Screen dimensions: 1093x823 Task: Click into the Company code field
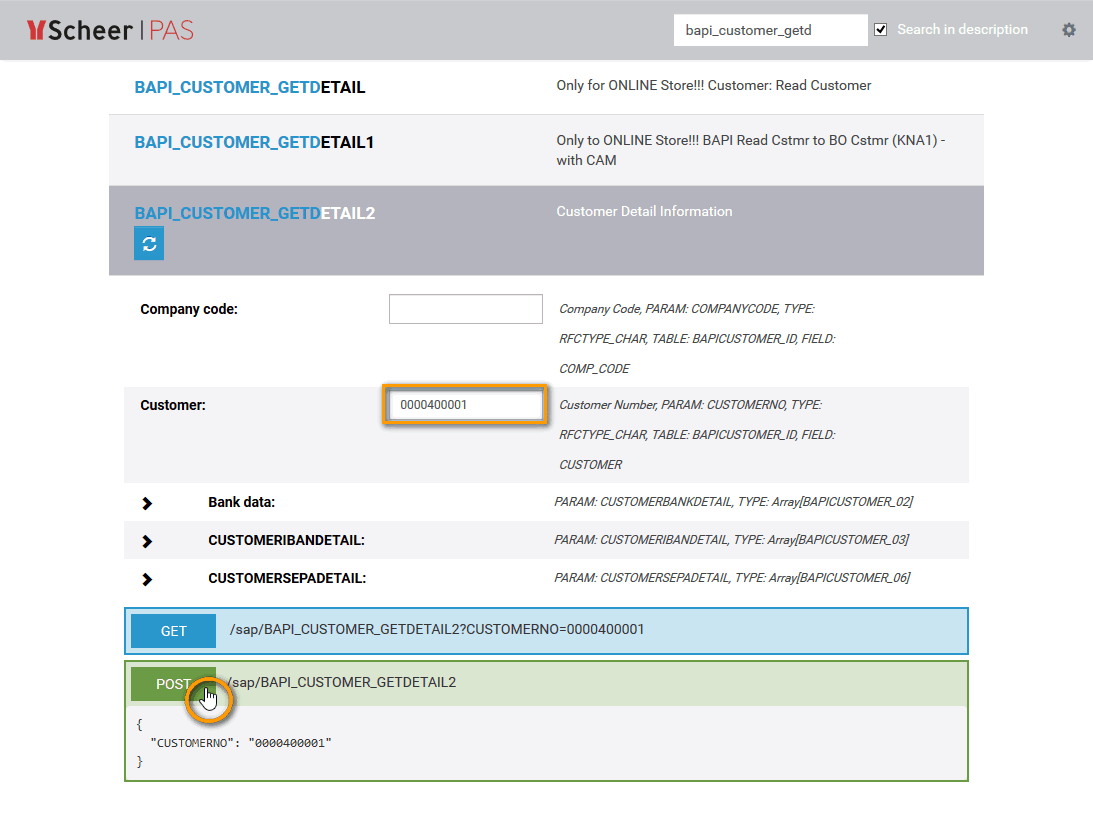click(465, 309)
